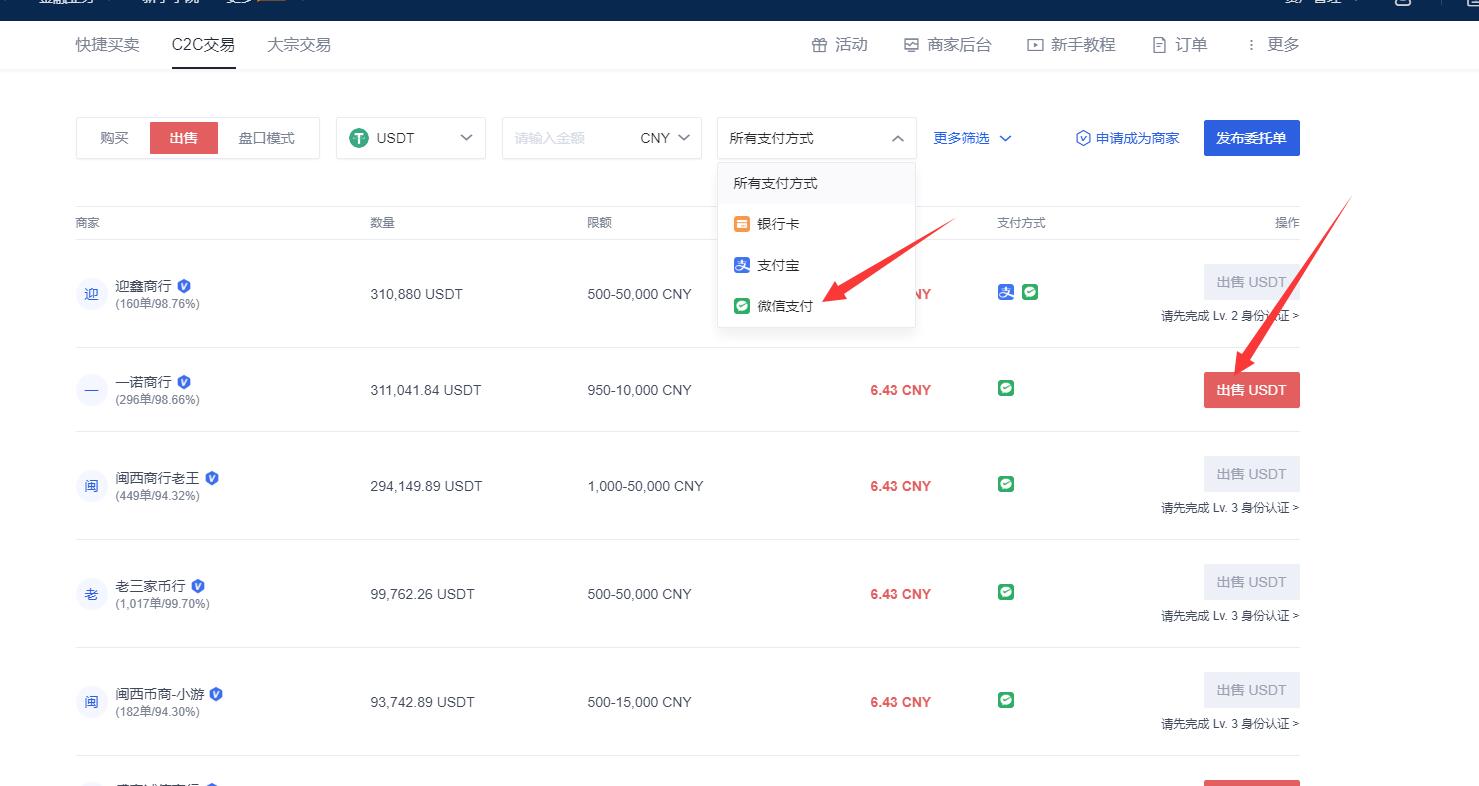Click the green USDT token icon
Viewport: 1479px width, 786px height.
pyautogui.click(x=358, y=137)
